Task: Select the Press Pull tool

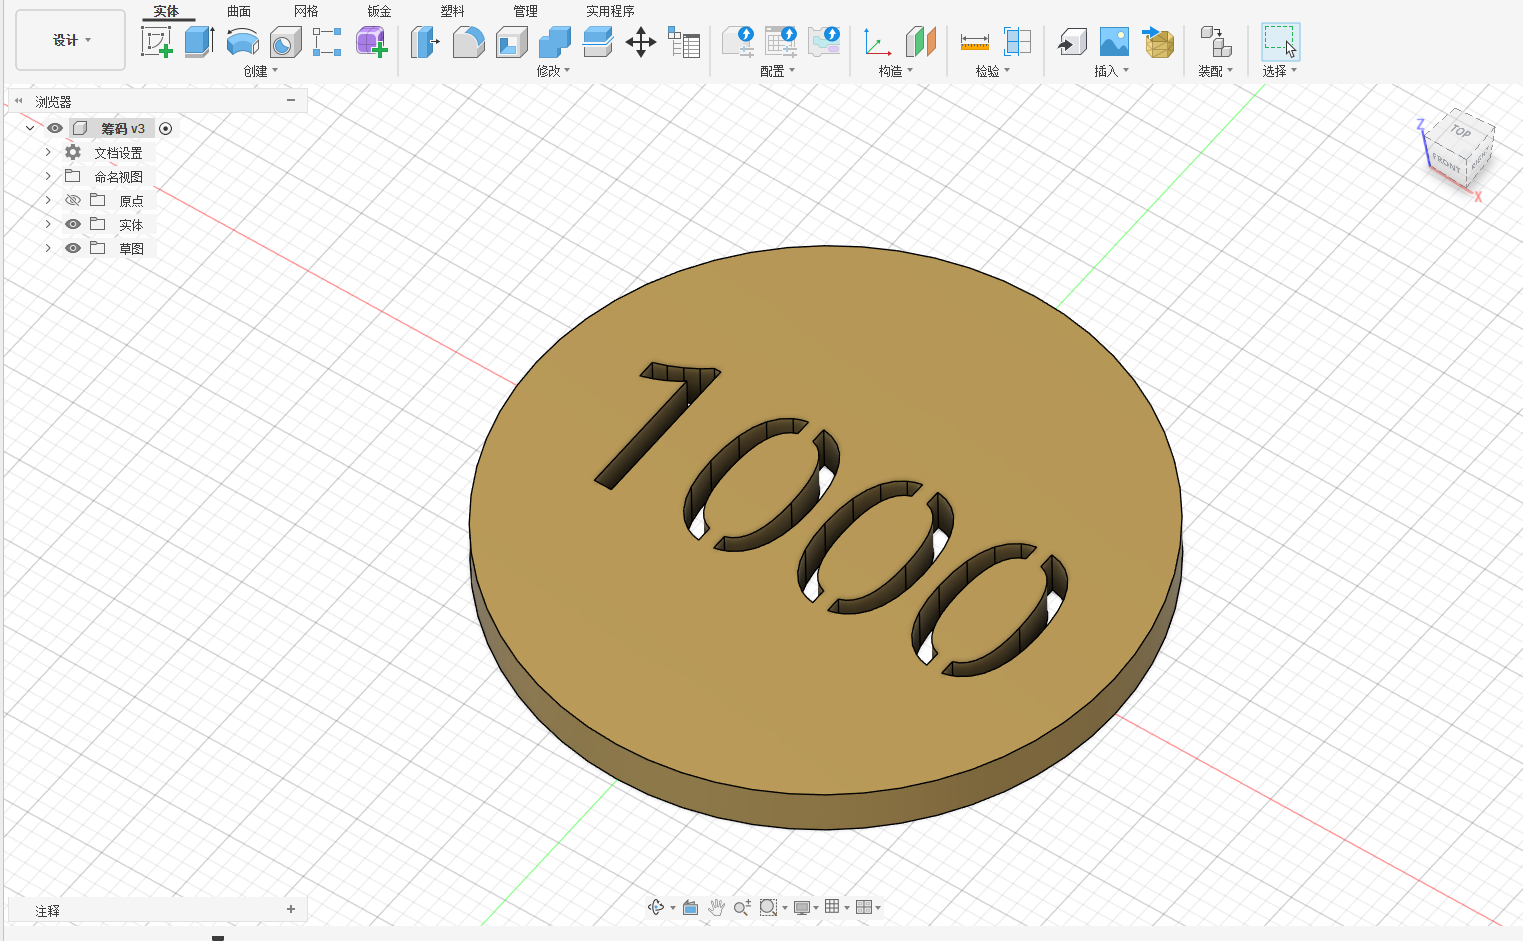Action: pyautogui.click(x=426, y=42)
